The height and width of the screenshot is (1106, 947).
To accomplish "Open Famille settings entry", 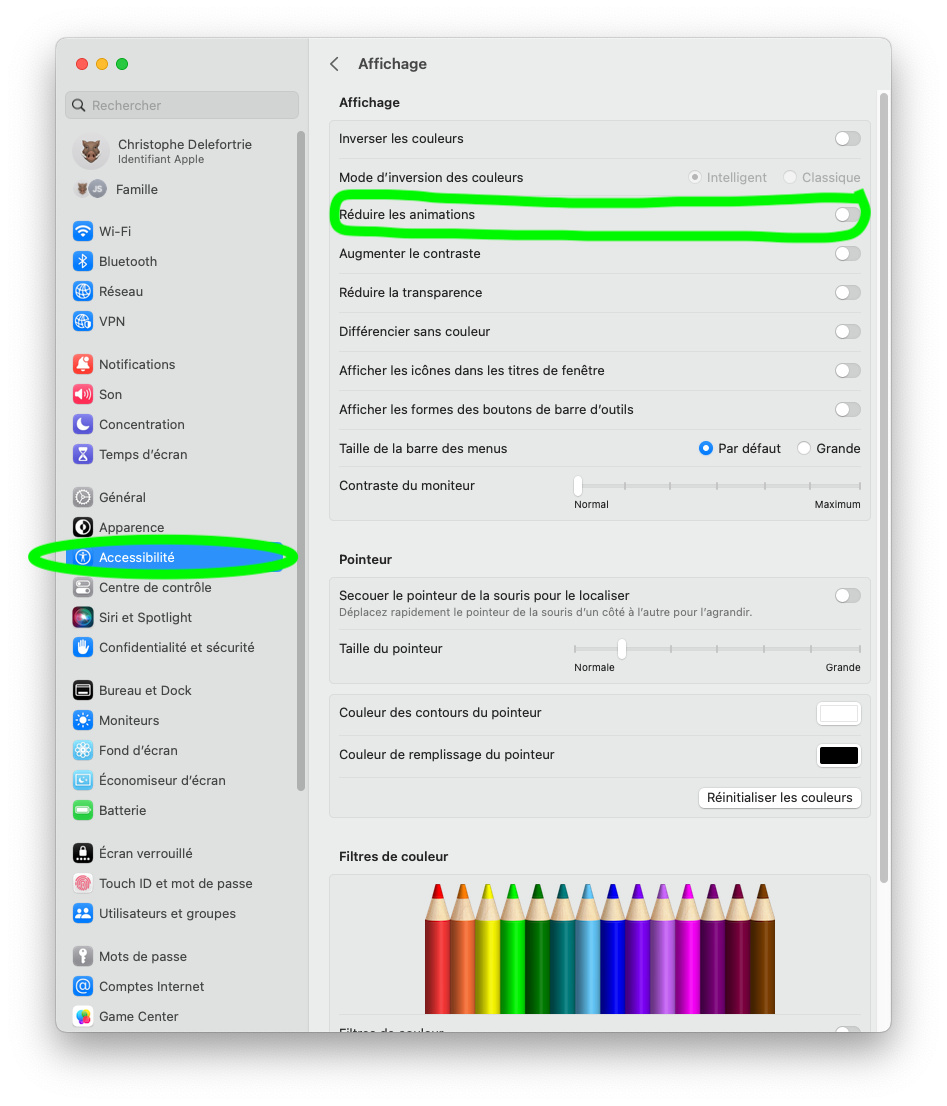I will tap(136, 189).
